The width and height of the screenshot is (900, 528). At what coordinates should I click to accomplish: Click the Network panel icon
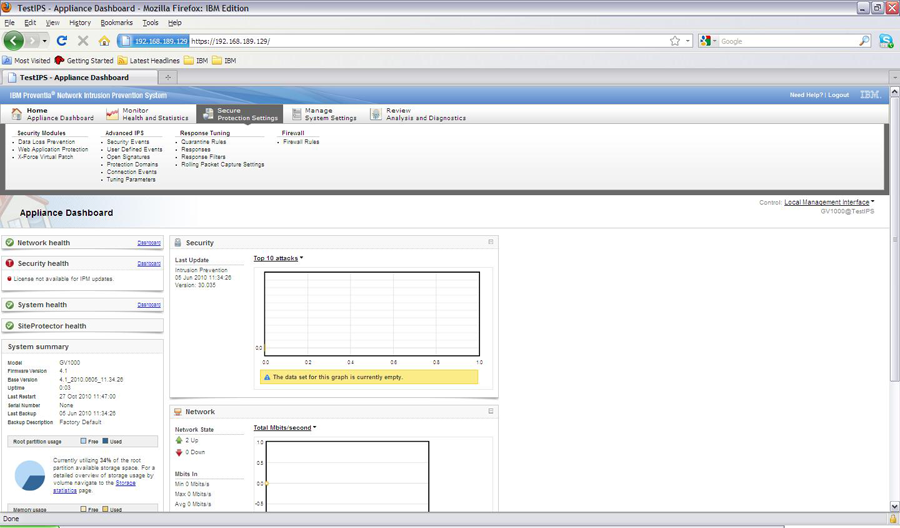click(178, 411)
